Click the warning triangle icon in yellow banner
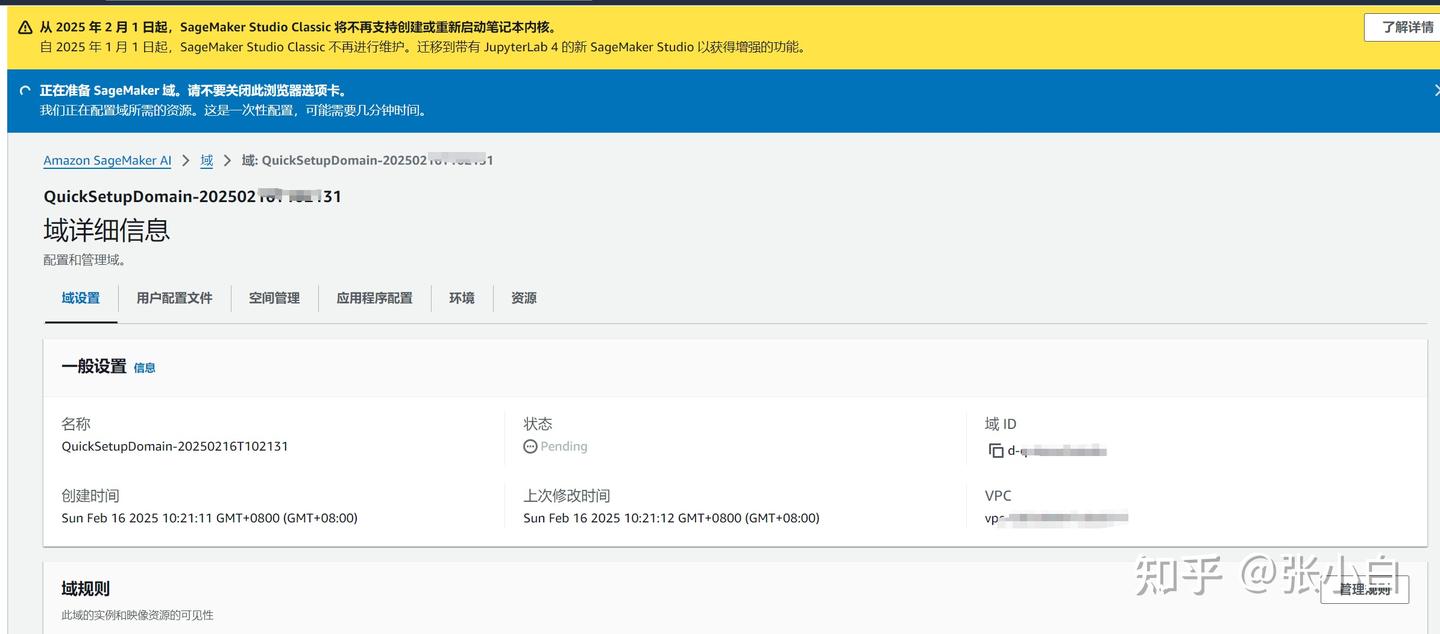This screenshot has height=634, width=1440. pos(25,28)
